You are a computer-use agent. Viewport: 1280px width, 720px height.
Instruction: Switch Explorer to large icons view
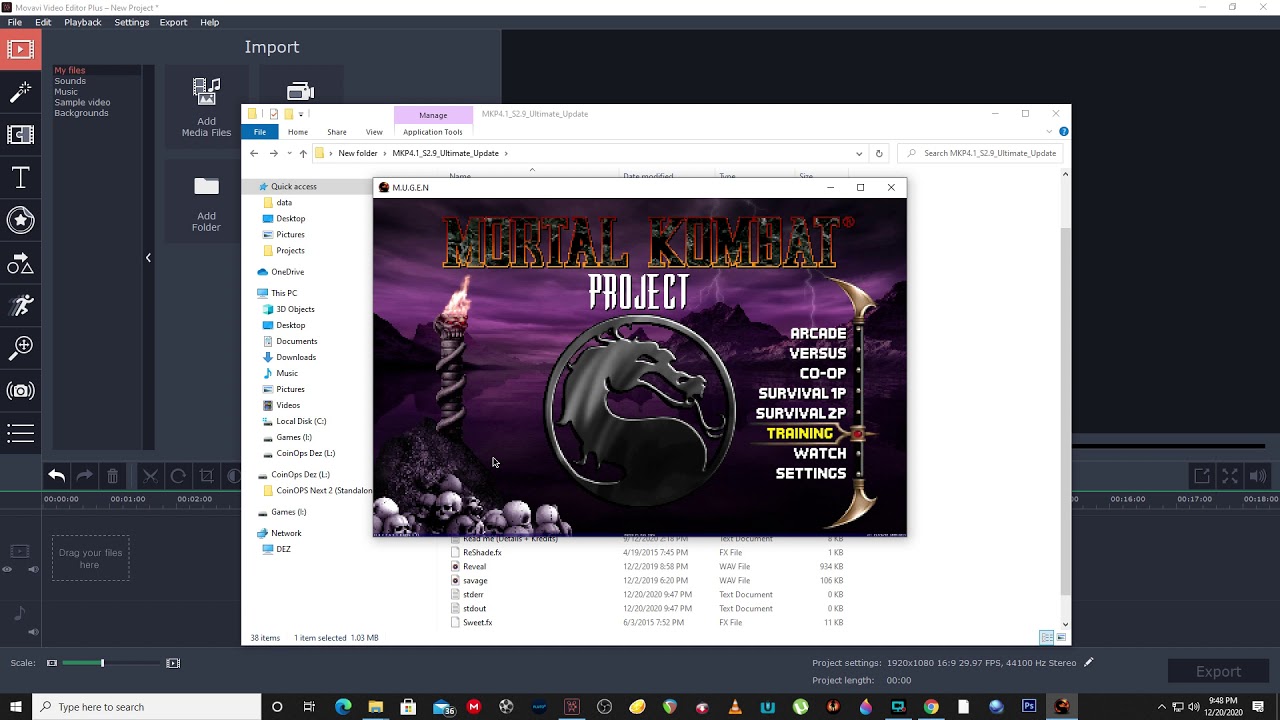[x=1061, y=637]
